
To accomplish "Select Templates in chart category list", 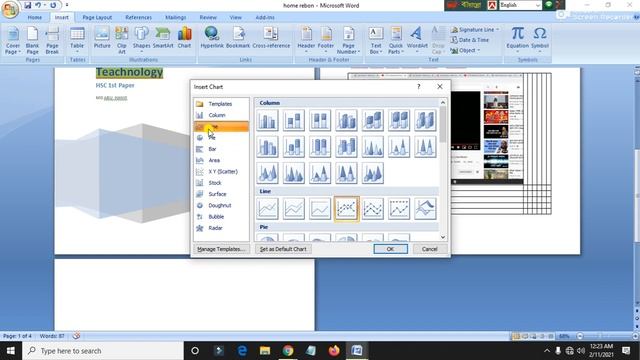I will [x=221, y=104].
